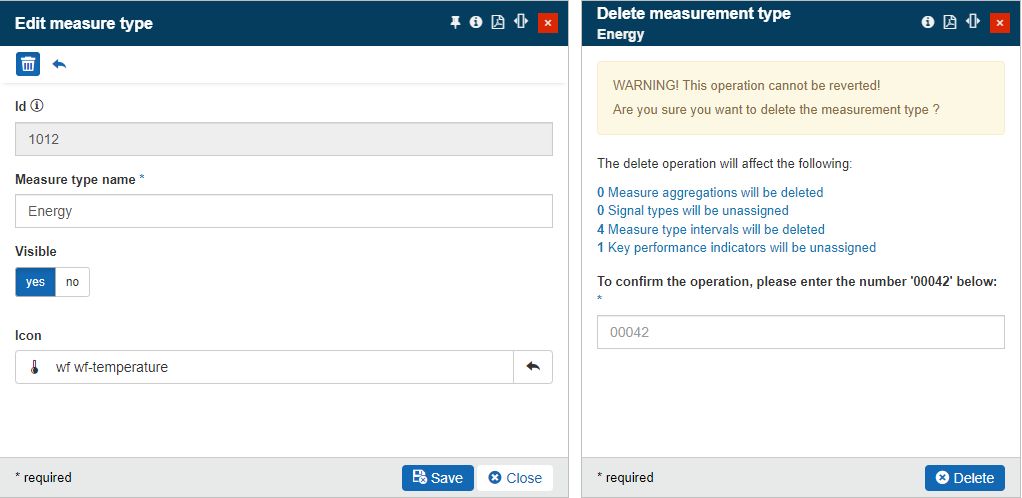Close the Delete measurement type panel
Viewport: 1022px width, 498px height.
[998, 22]
